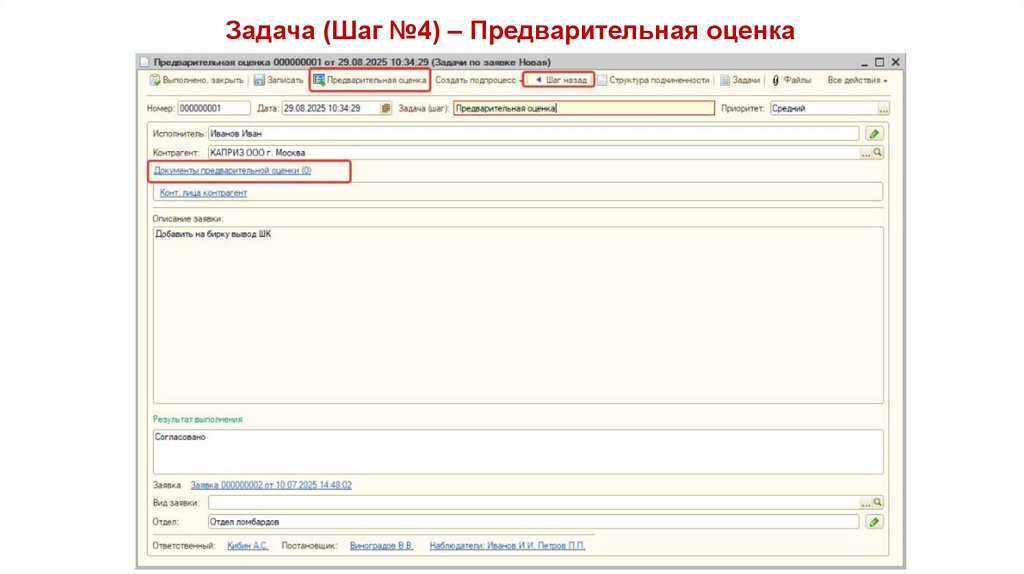Click the 'Вид заявки' input field

[x=534, y=503]
